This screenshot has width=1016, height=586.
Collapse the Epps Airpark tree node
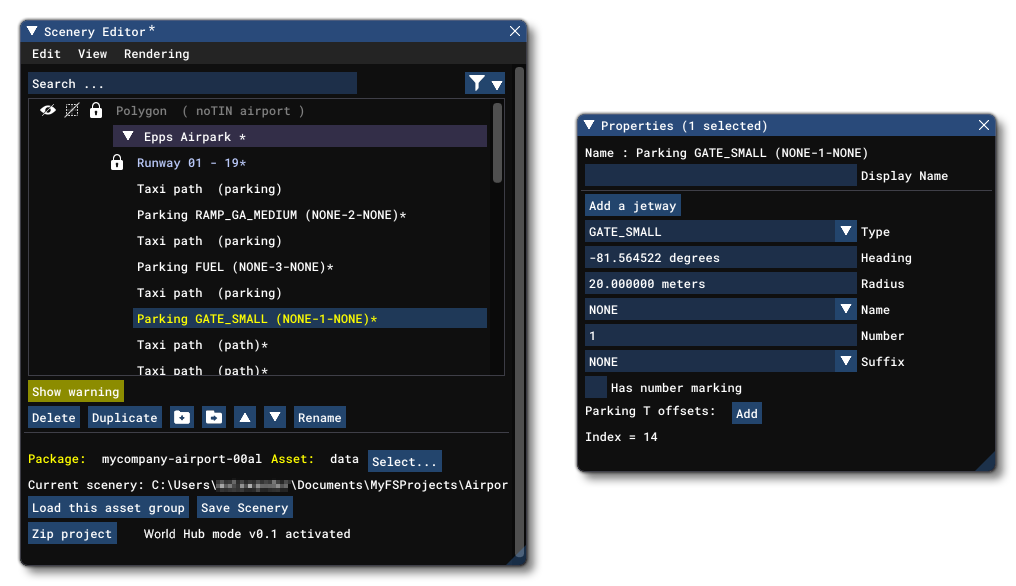click(127, 137)
